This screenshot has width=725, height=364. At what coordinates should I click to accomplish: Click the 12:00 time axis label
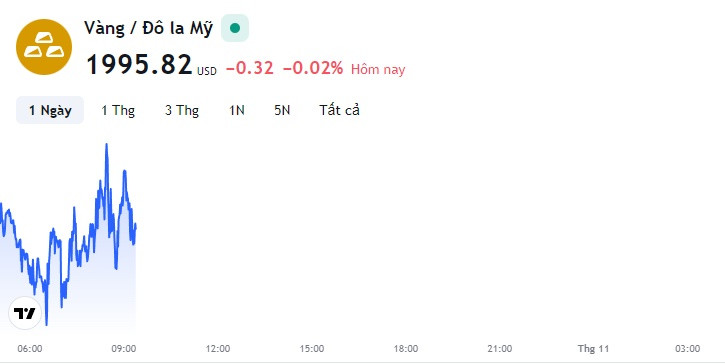tap(218, 349)
